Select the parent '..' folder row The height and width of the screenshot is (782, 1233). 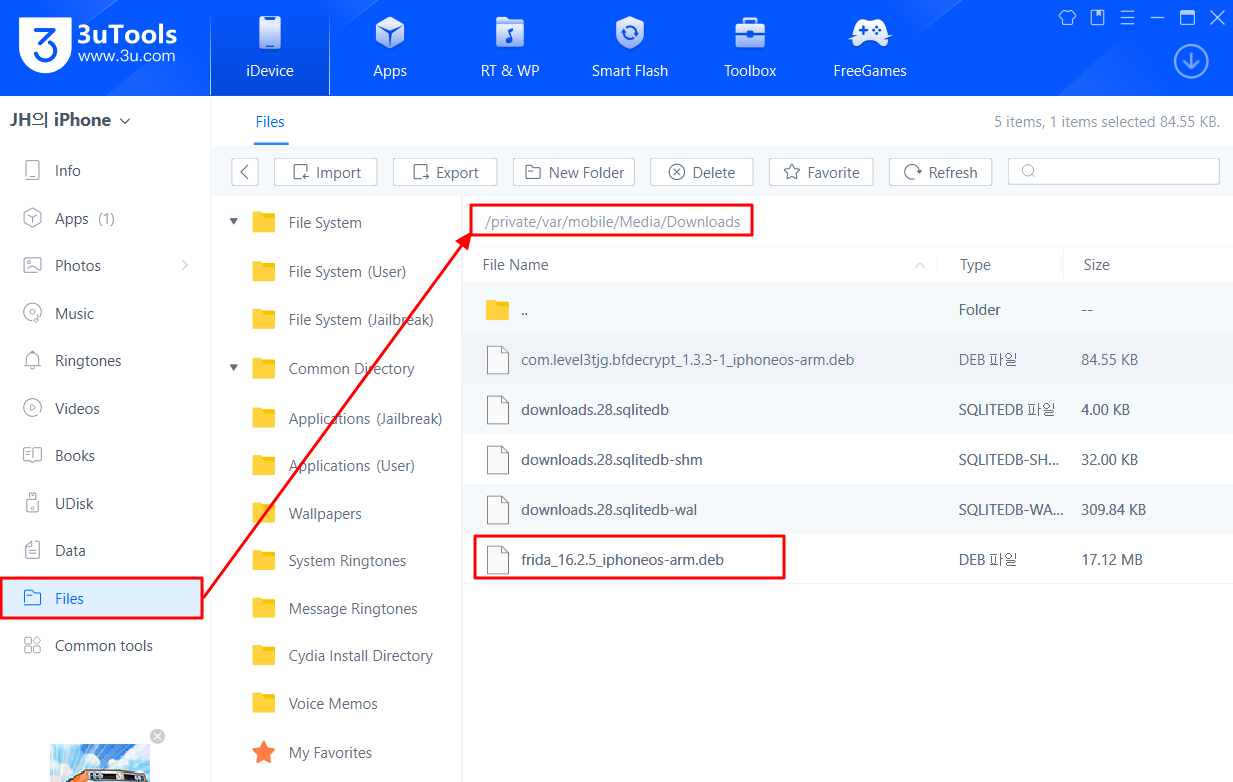click(848, 310)
